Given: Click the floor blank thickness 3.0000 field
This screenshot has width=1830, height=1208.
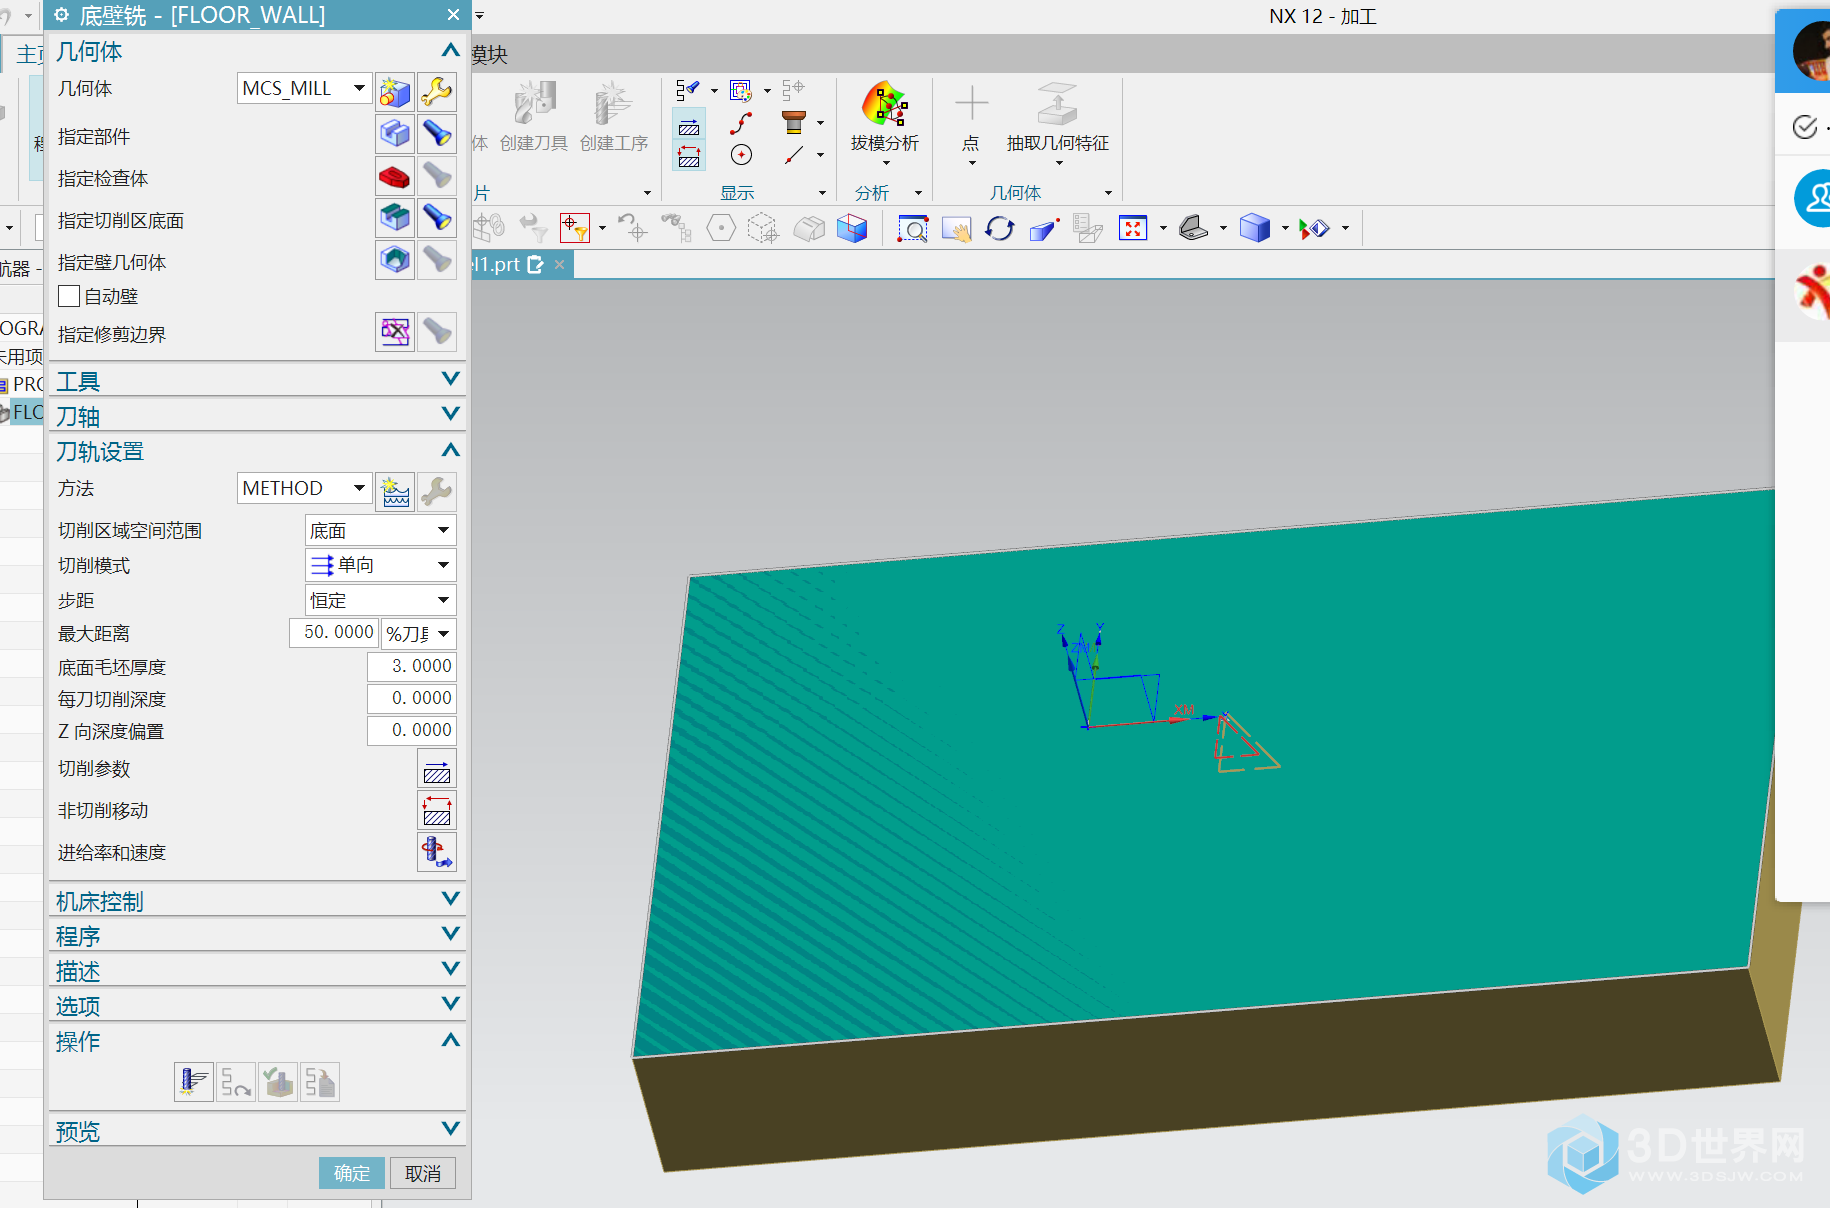Looking at the screenshot, I should 411,666.
